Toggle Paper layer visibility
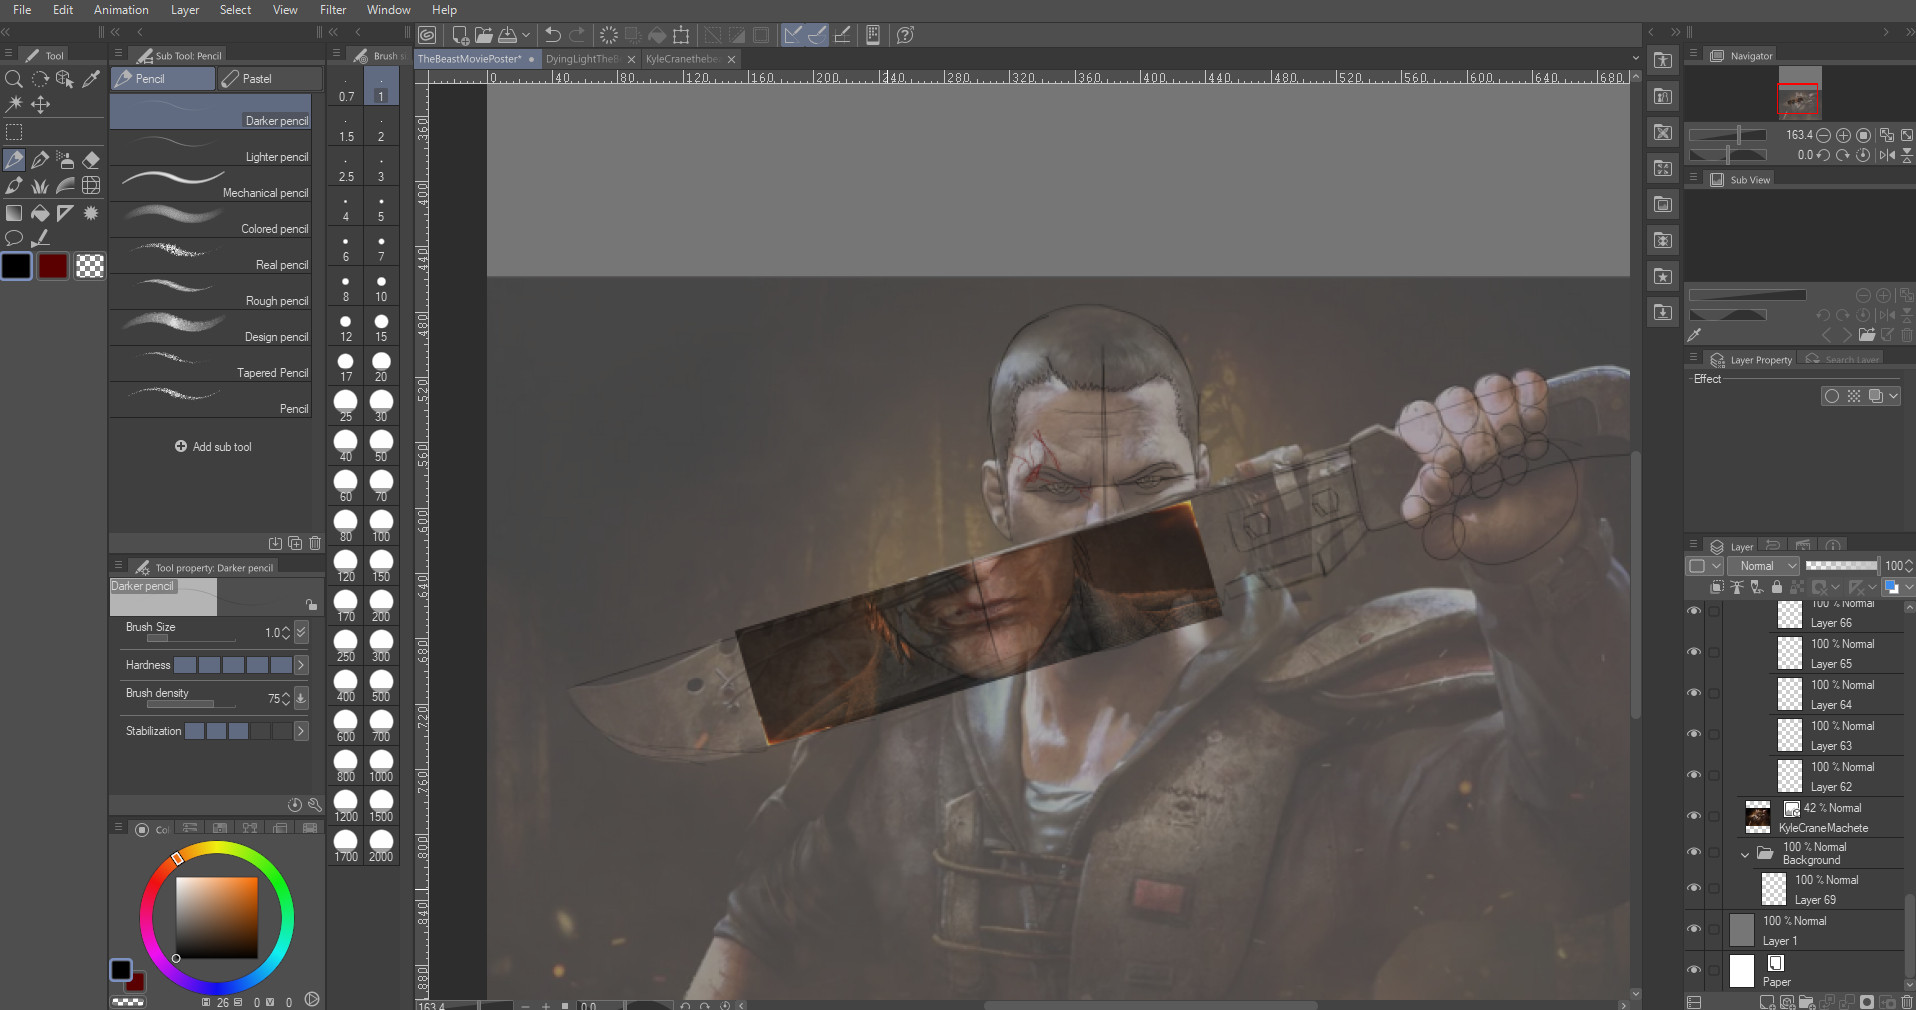Viewport: 1916px width, 1010px height. (x=1694, y=970)
